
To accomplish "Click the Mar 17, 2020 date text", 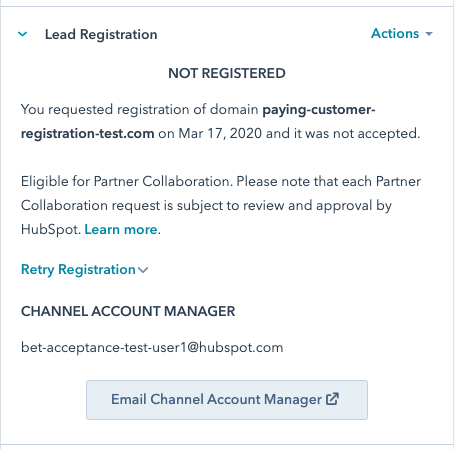I will 220,133.
